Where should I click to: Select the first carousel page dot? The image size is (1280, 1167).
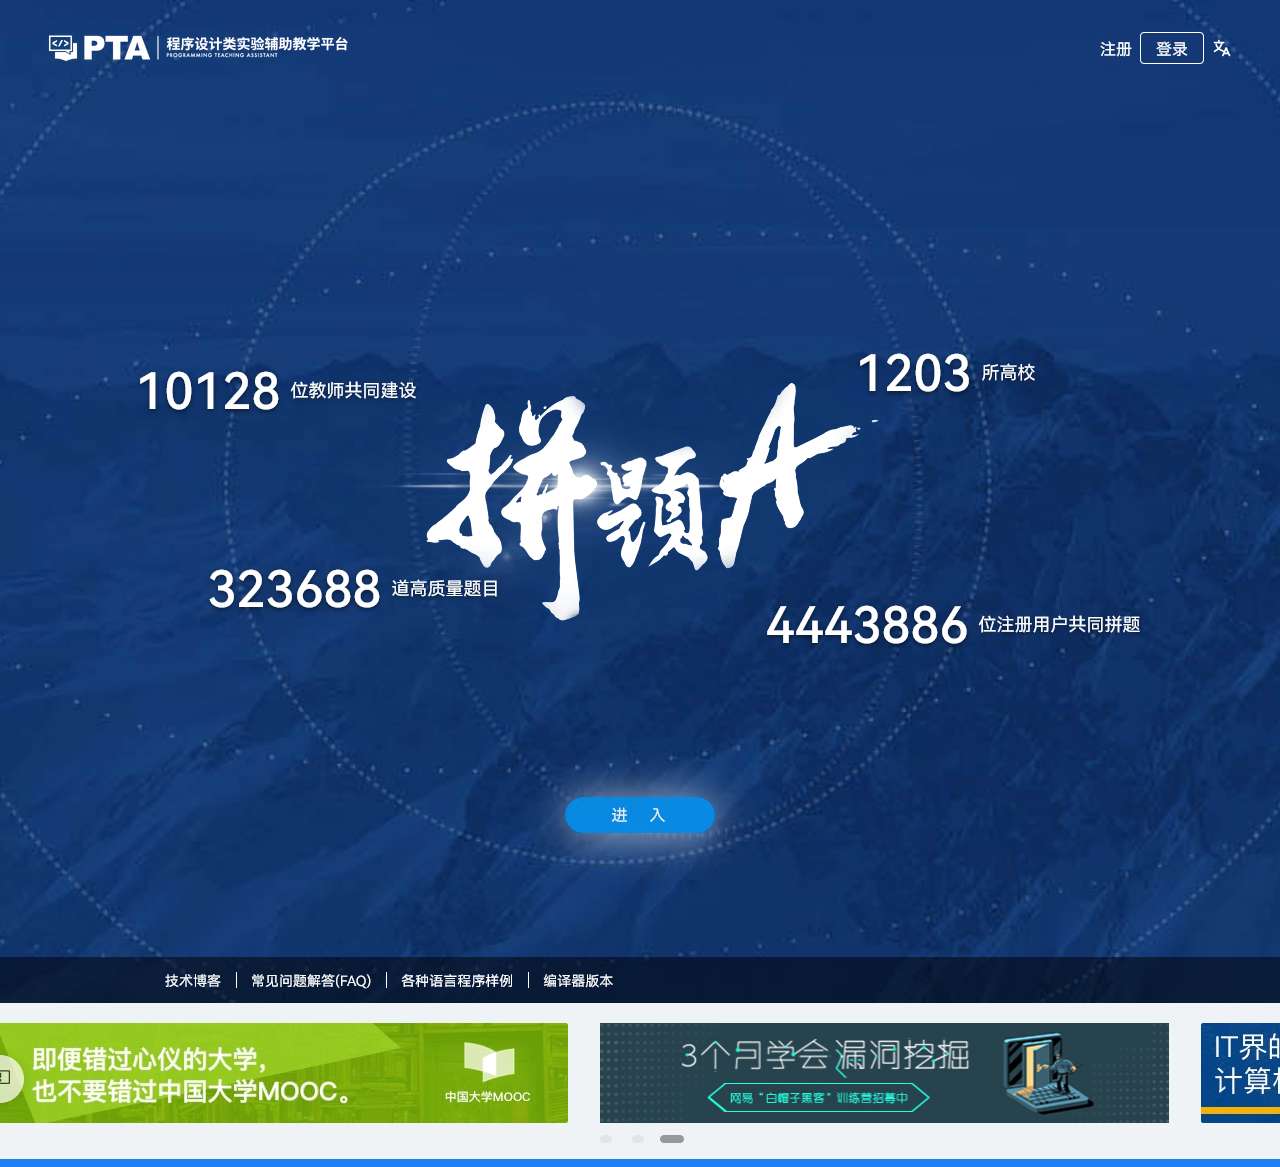[606, 1139]
